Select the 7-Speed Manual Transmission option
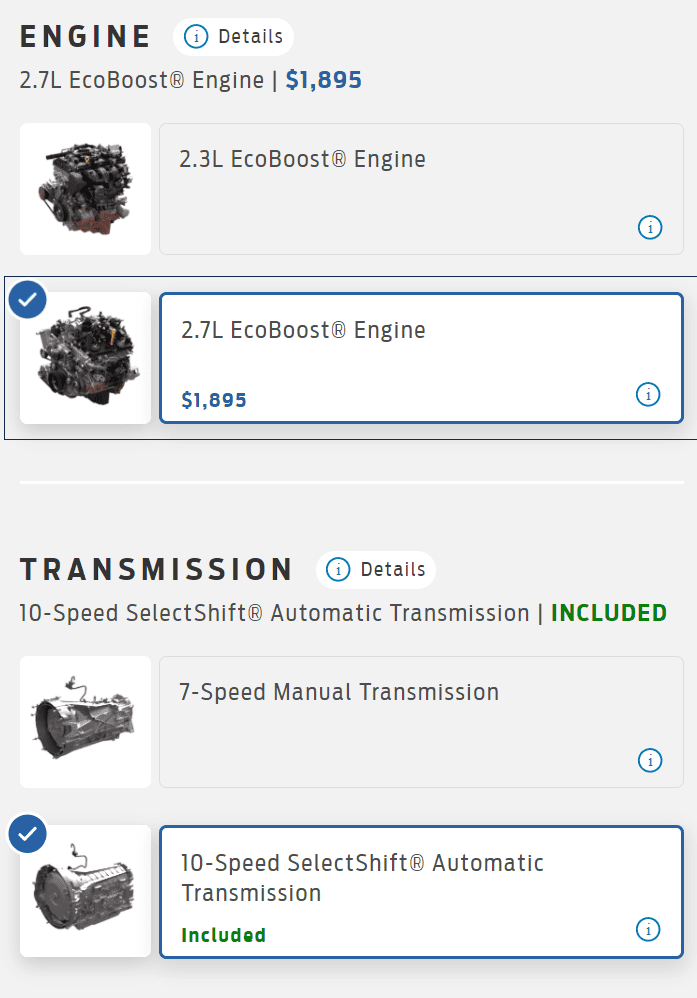This screenshot has width=697, height=998. (x=421, y=722)
